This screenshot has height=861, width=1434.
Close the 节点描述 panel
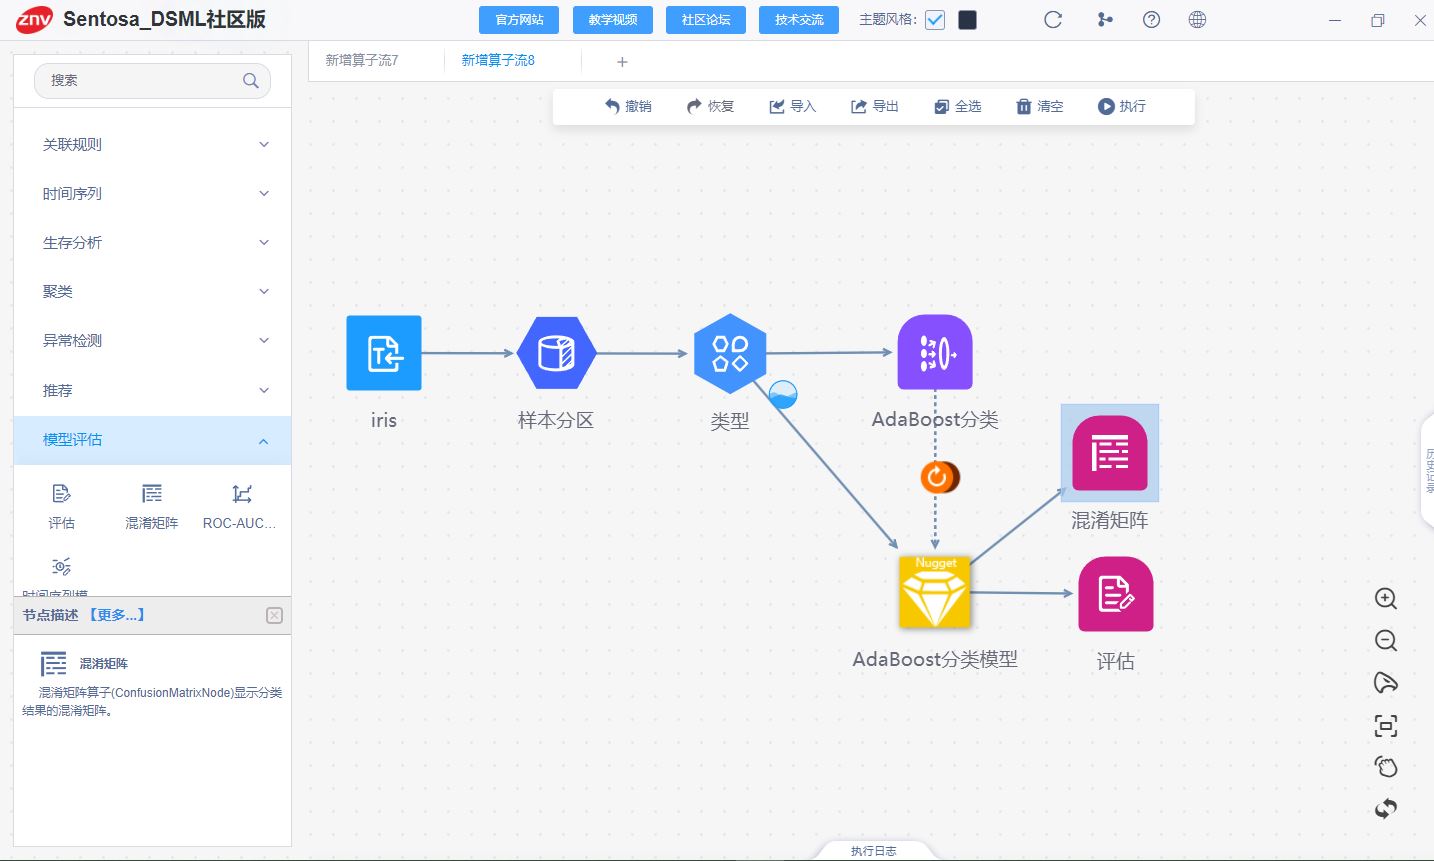point(274,616)
